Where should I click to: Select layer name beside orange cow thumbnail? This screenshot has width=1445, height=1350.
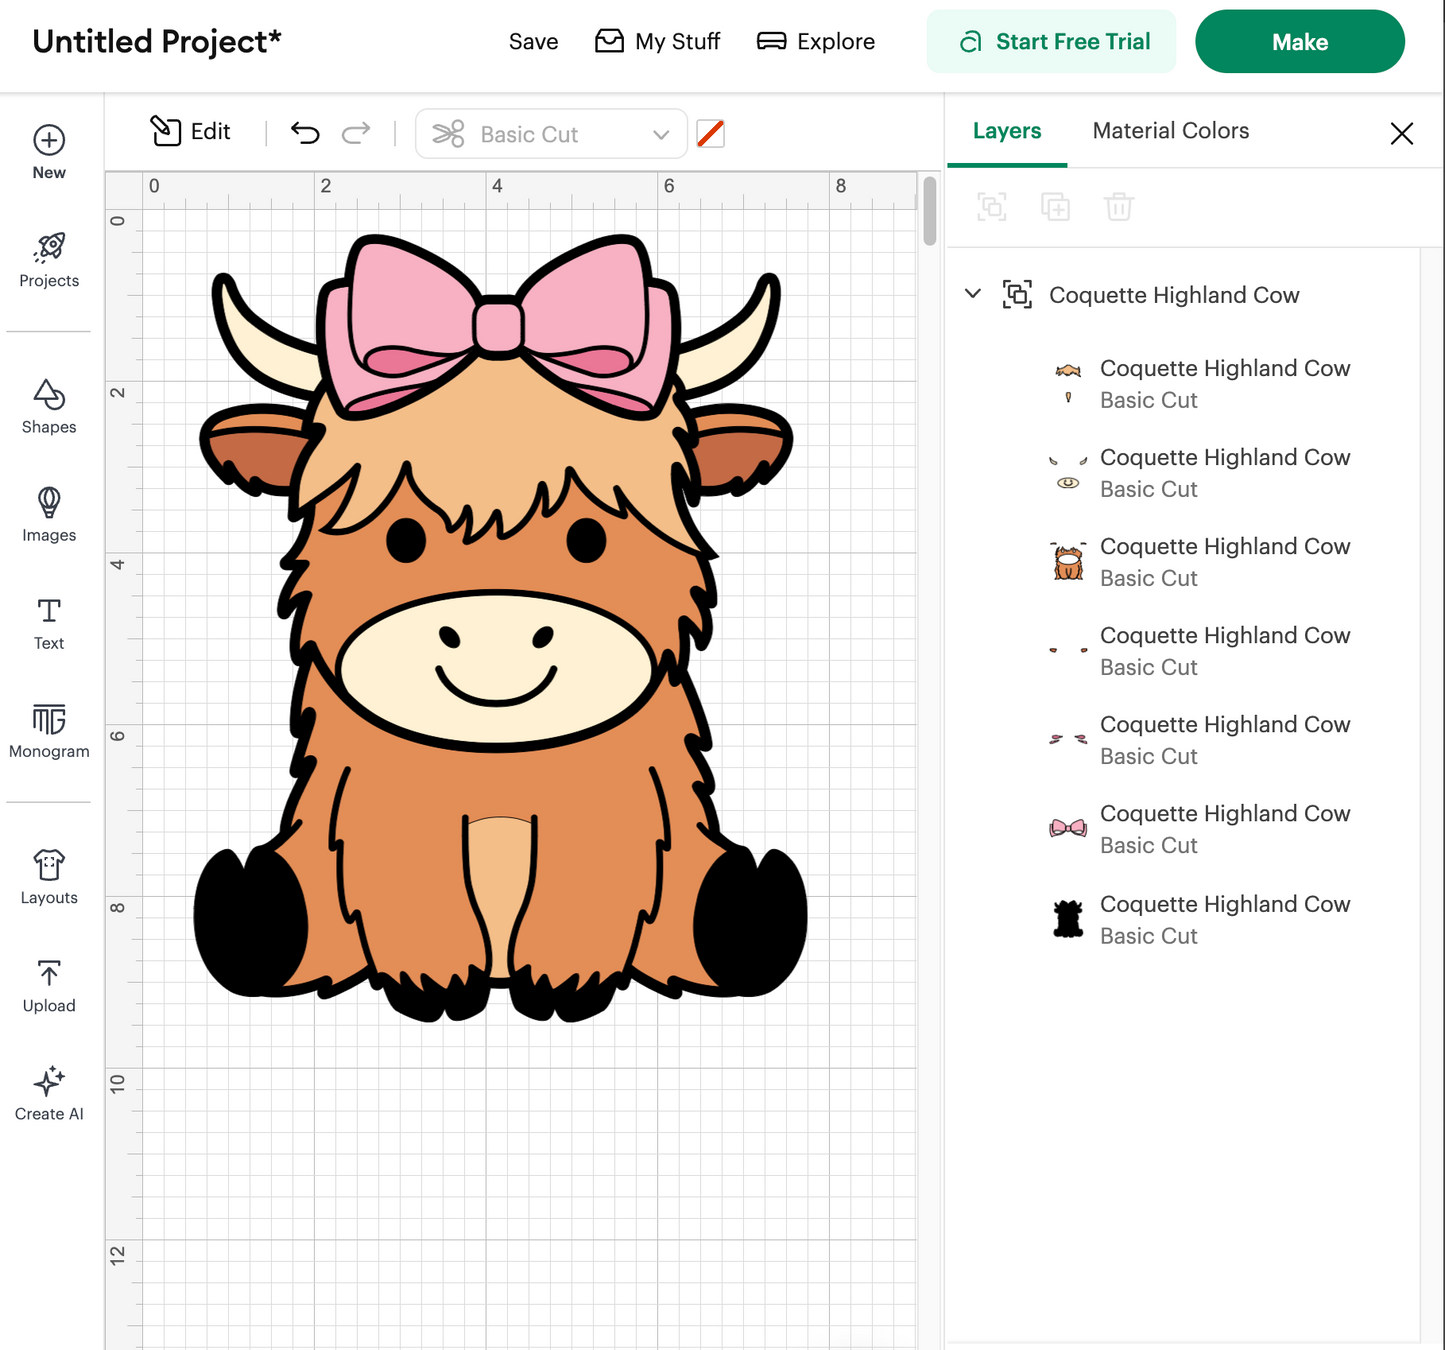click(x=1225, y=546)
